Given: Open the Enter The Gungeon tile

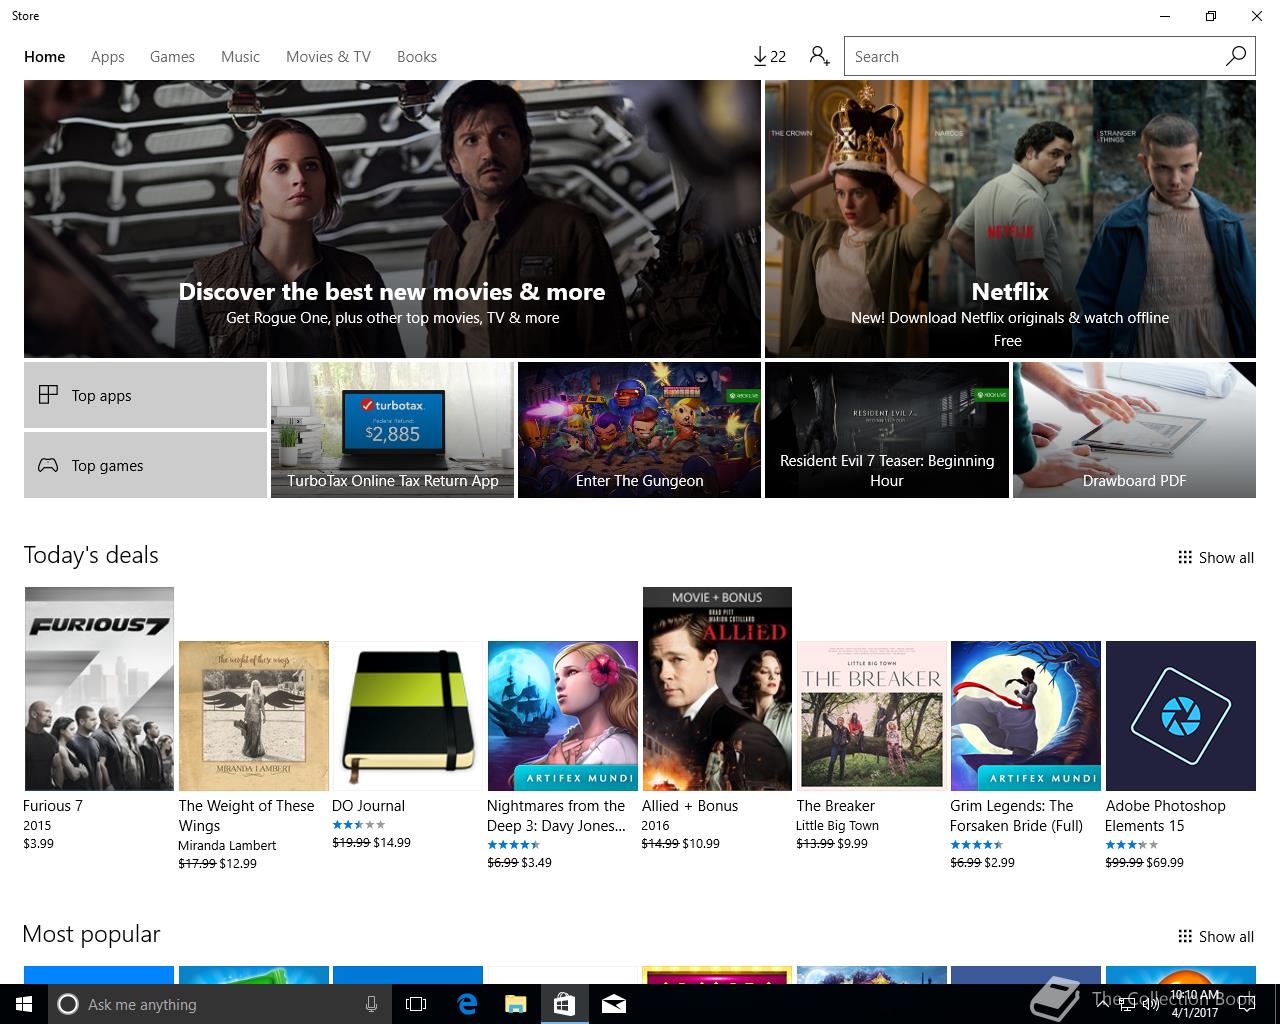Looking at the screenshot, I should [639, 430].
